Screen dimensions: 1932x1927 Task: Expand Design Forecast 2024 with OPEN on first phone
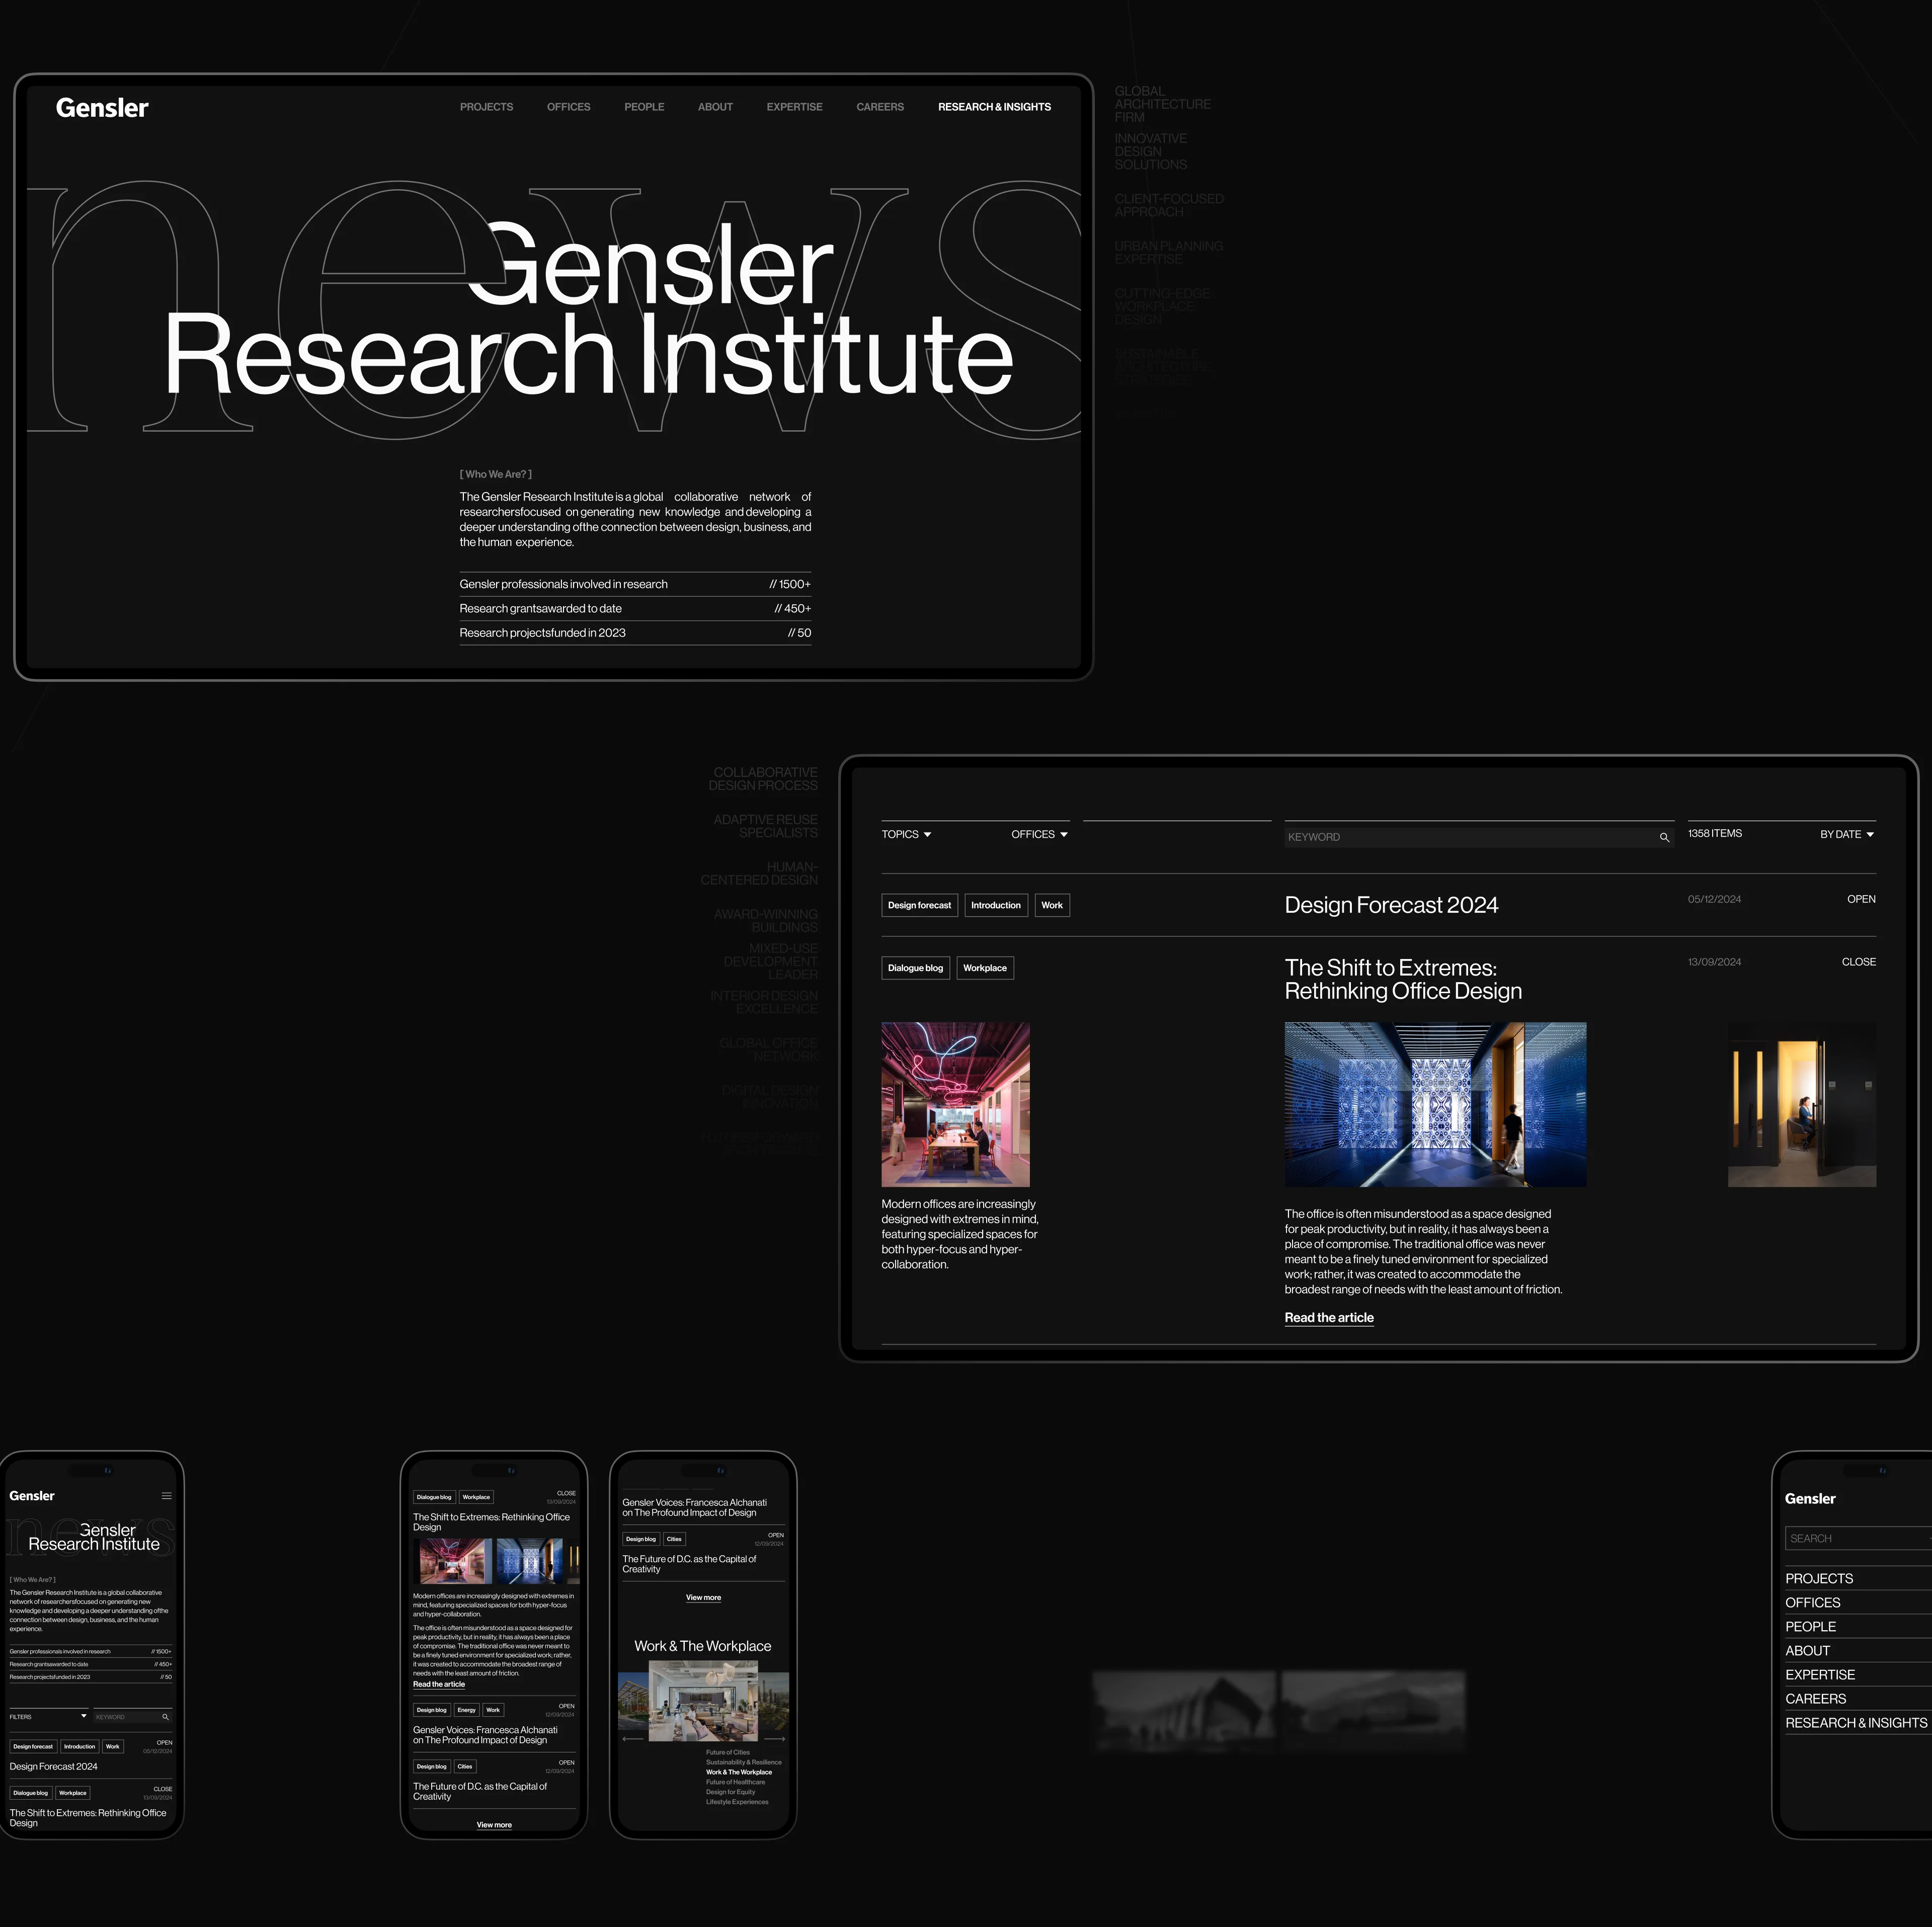point(164,1743)
